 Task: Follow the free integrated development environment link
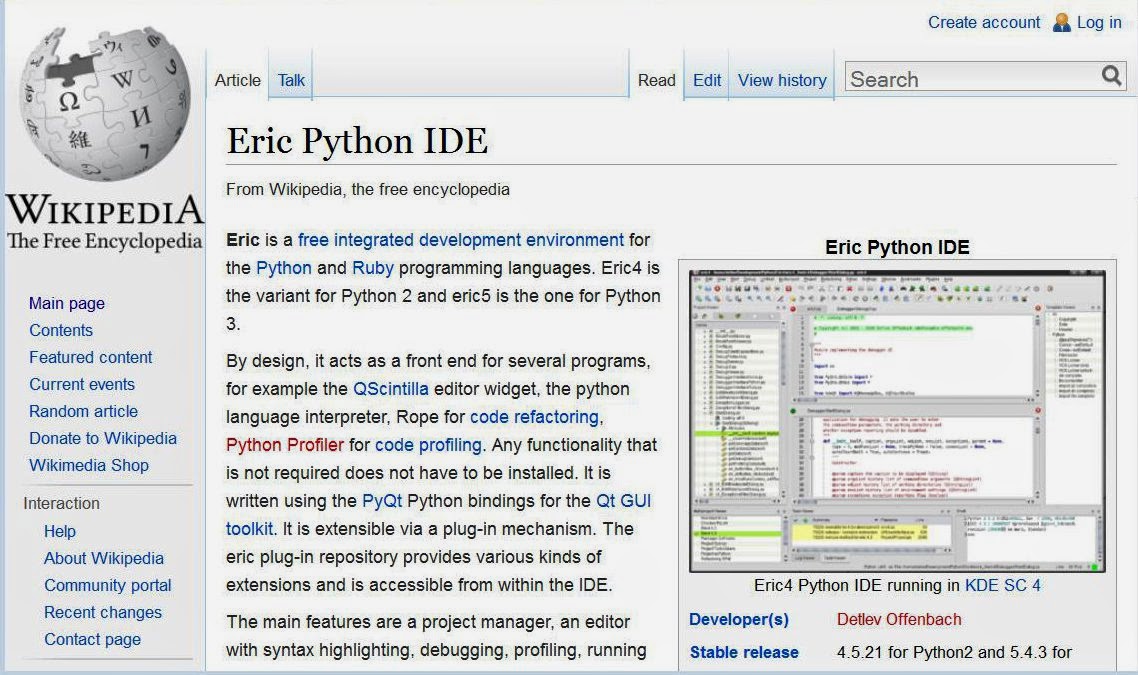(x=461, y=240)
